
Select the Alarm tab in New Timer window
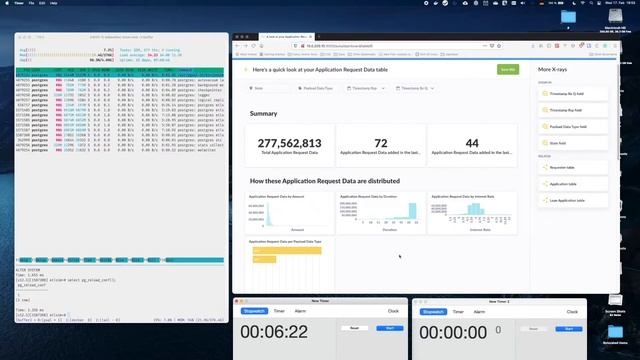pos(300,311)
